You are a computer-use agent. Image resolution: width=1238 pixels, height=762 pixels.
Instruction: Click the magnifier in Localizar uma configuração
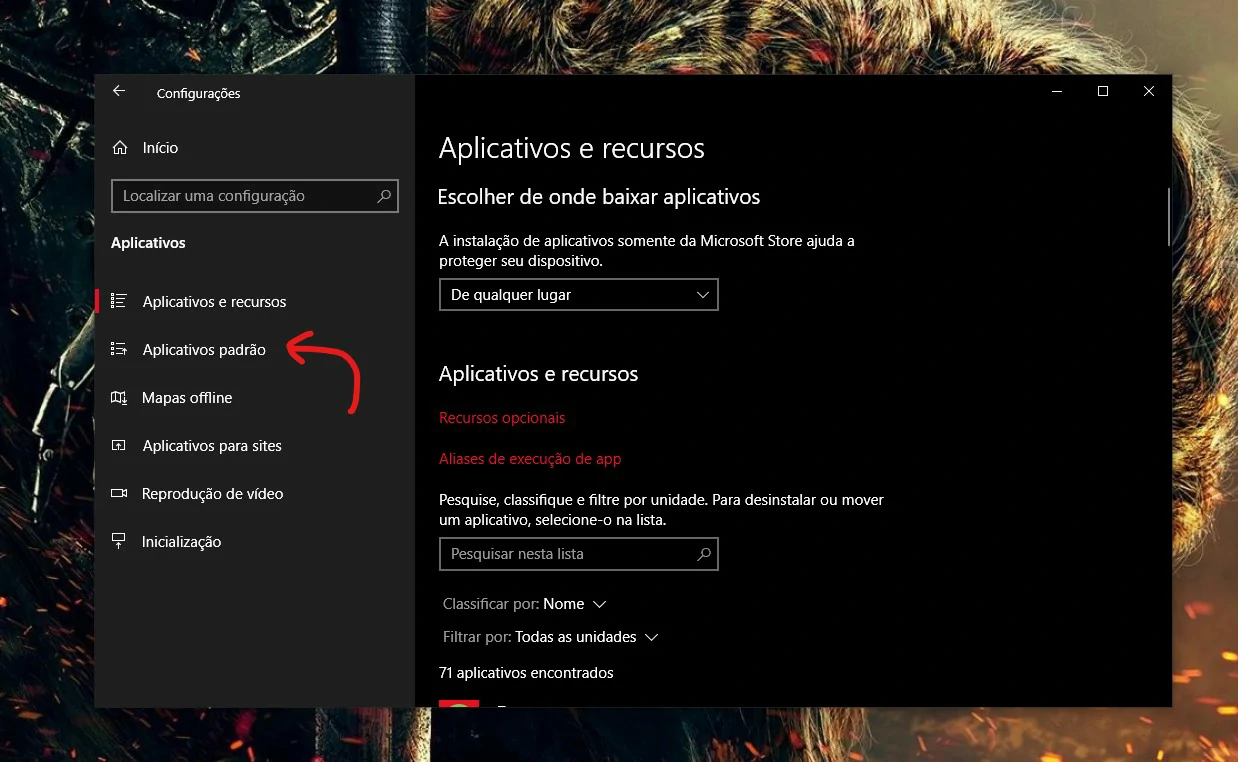(x=383, y=196)
